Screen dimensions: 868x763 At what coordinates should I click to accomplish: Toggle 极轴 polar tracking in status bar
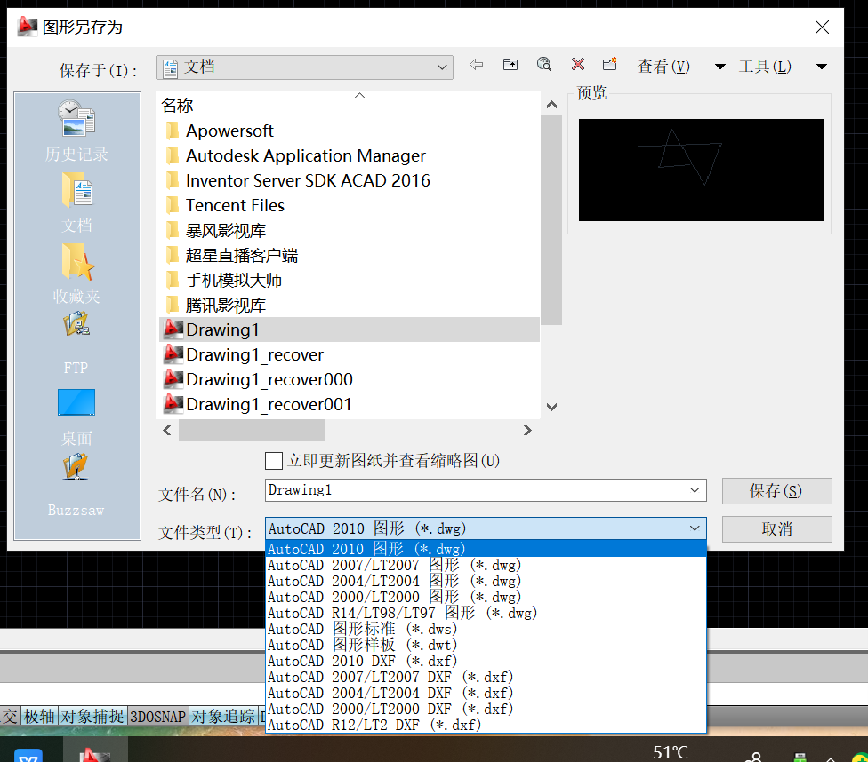pyautogui.click(x=39, y=716)
